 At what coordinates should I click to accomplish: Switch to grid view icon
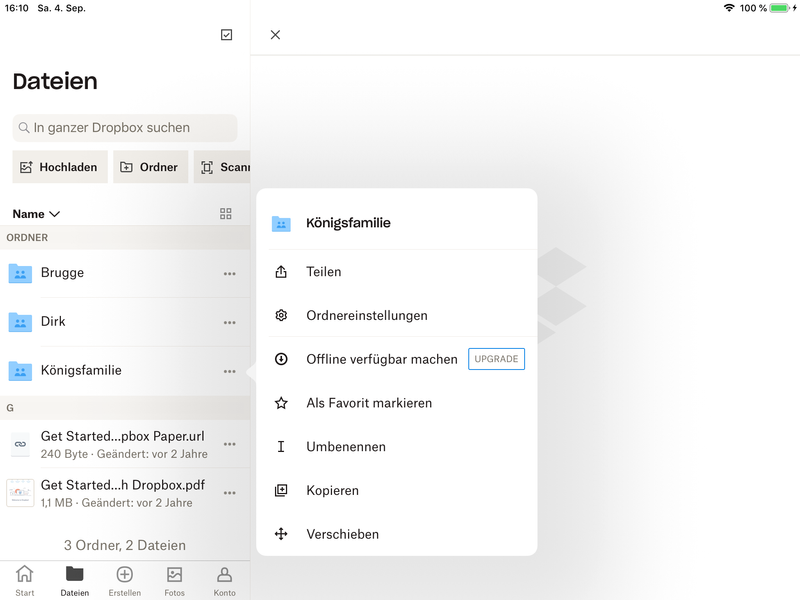[226, 214]
